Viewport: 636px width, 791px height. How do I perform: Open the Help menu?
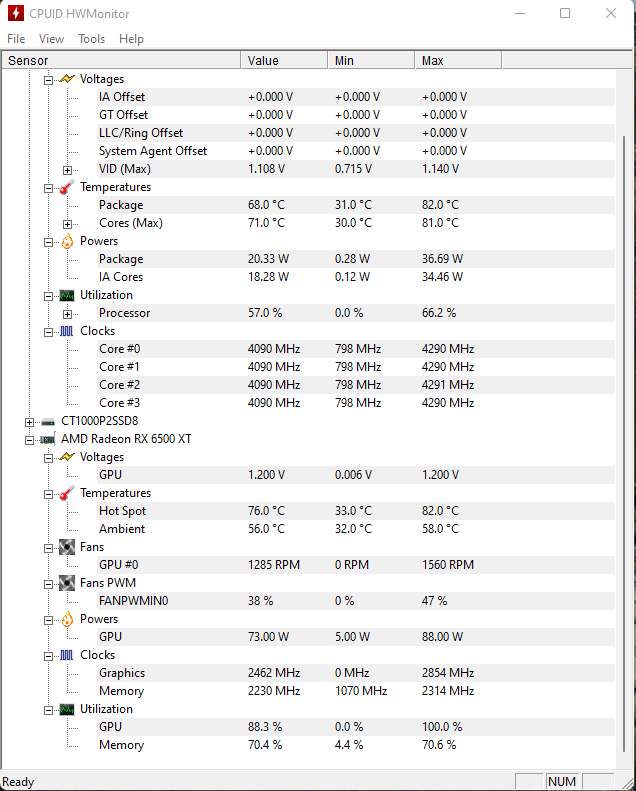[x=131, y=39]
